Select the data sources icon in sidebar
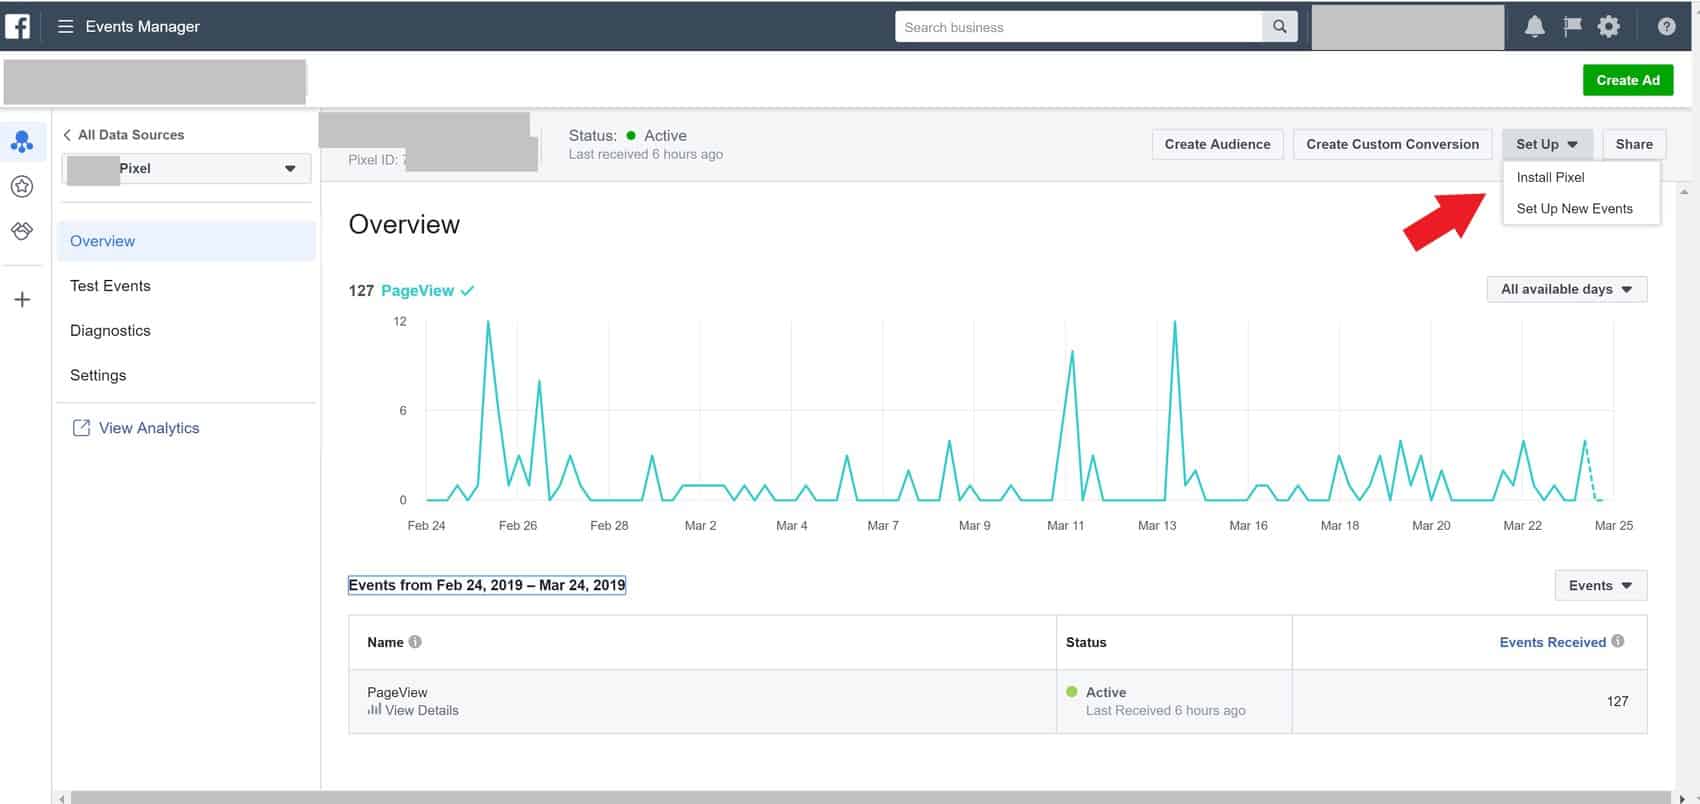This screenshot has width=1700, height=804. [22, 142]
